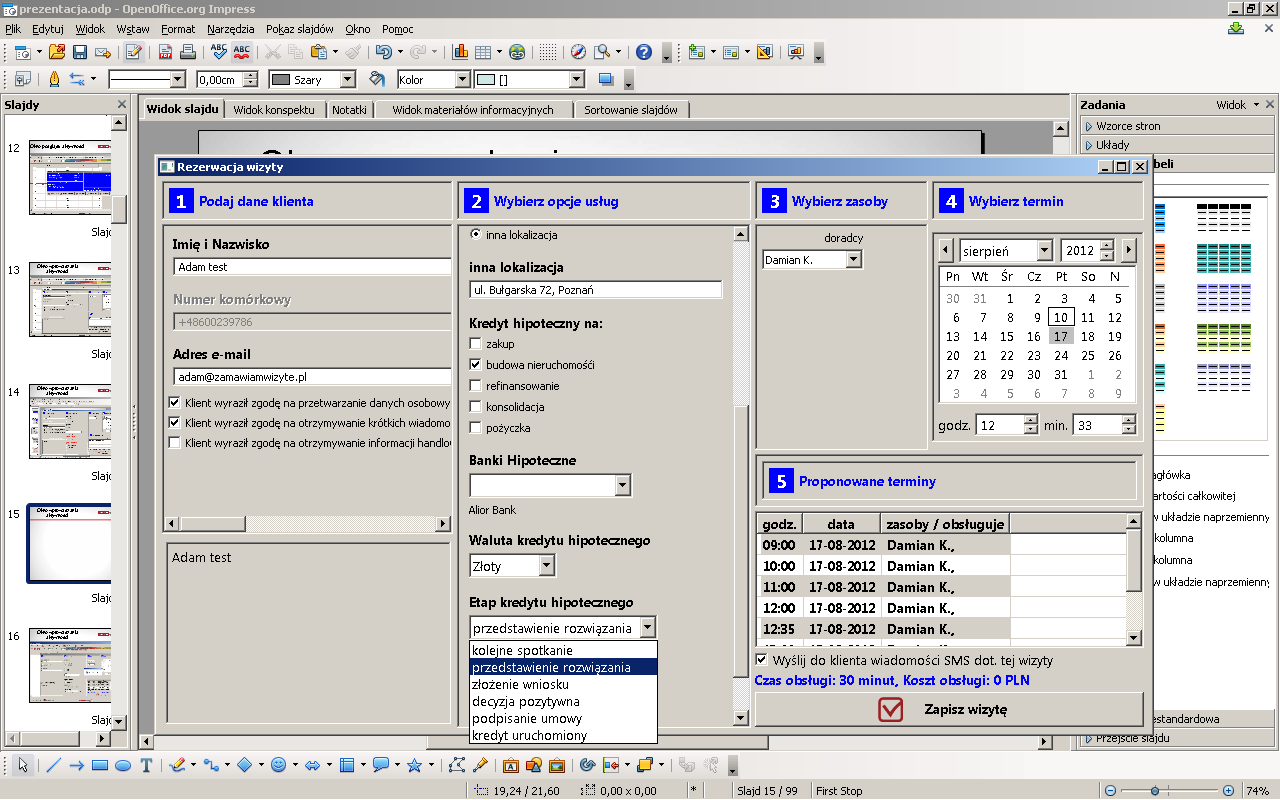The width and height of the screenshot is (1280, 800).
Task: Click the Edit Points icon
Action: [x=457, y=766]
